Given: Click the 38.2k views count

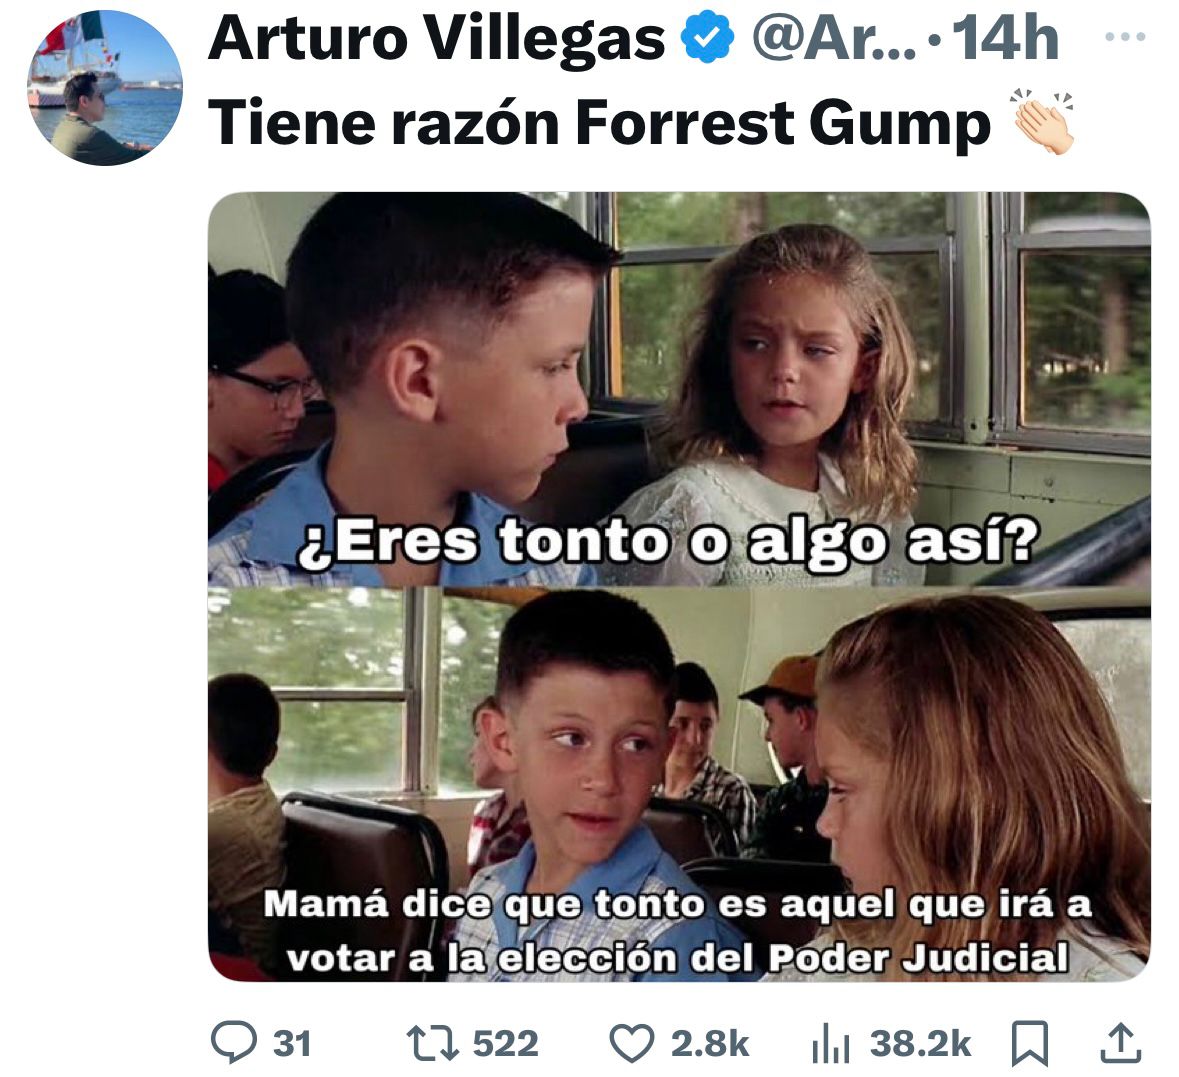Looking at the screenshot, I should pyautogui.click(x=920, y=1044).
